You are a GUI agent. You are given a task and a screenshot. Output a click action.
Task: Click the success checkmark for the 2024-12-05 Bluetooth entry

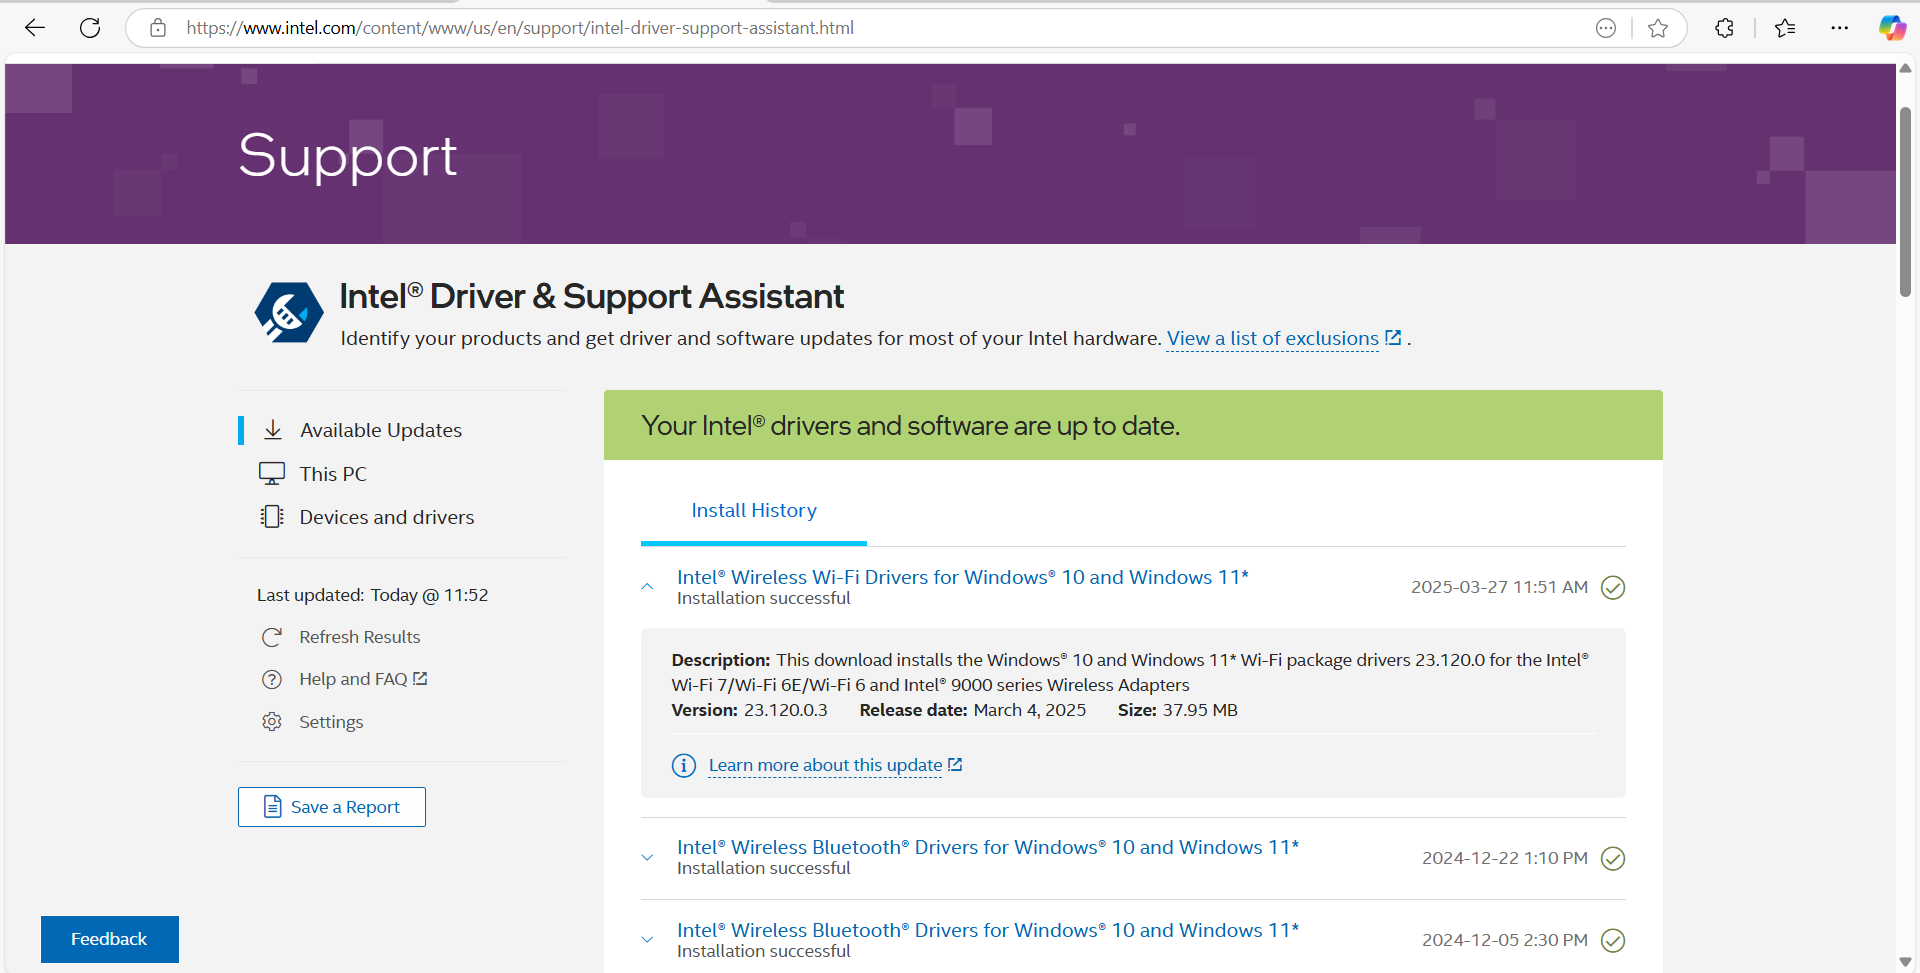pos(1613,940)
